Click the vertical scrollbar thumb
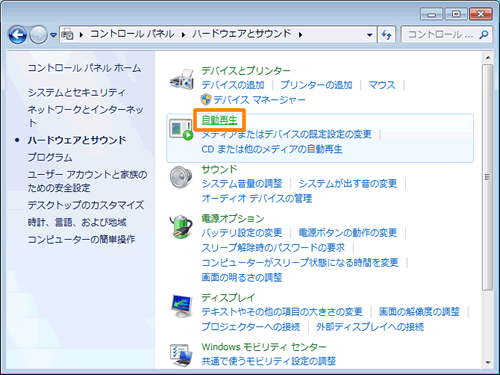The height and width of the screenshot is (375, 500). (x=488, y=177)
